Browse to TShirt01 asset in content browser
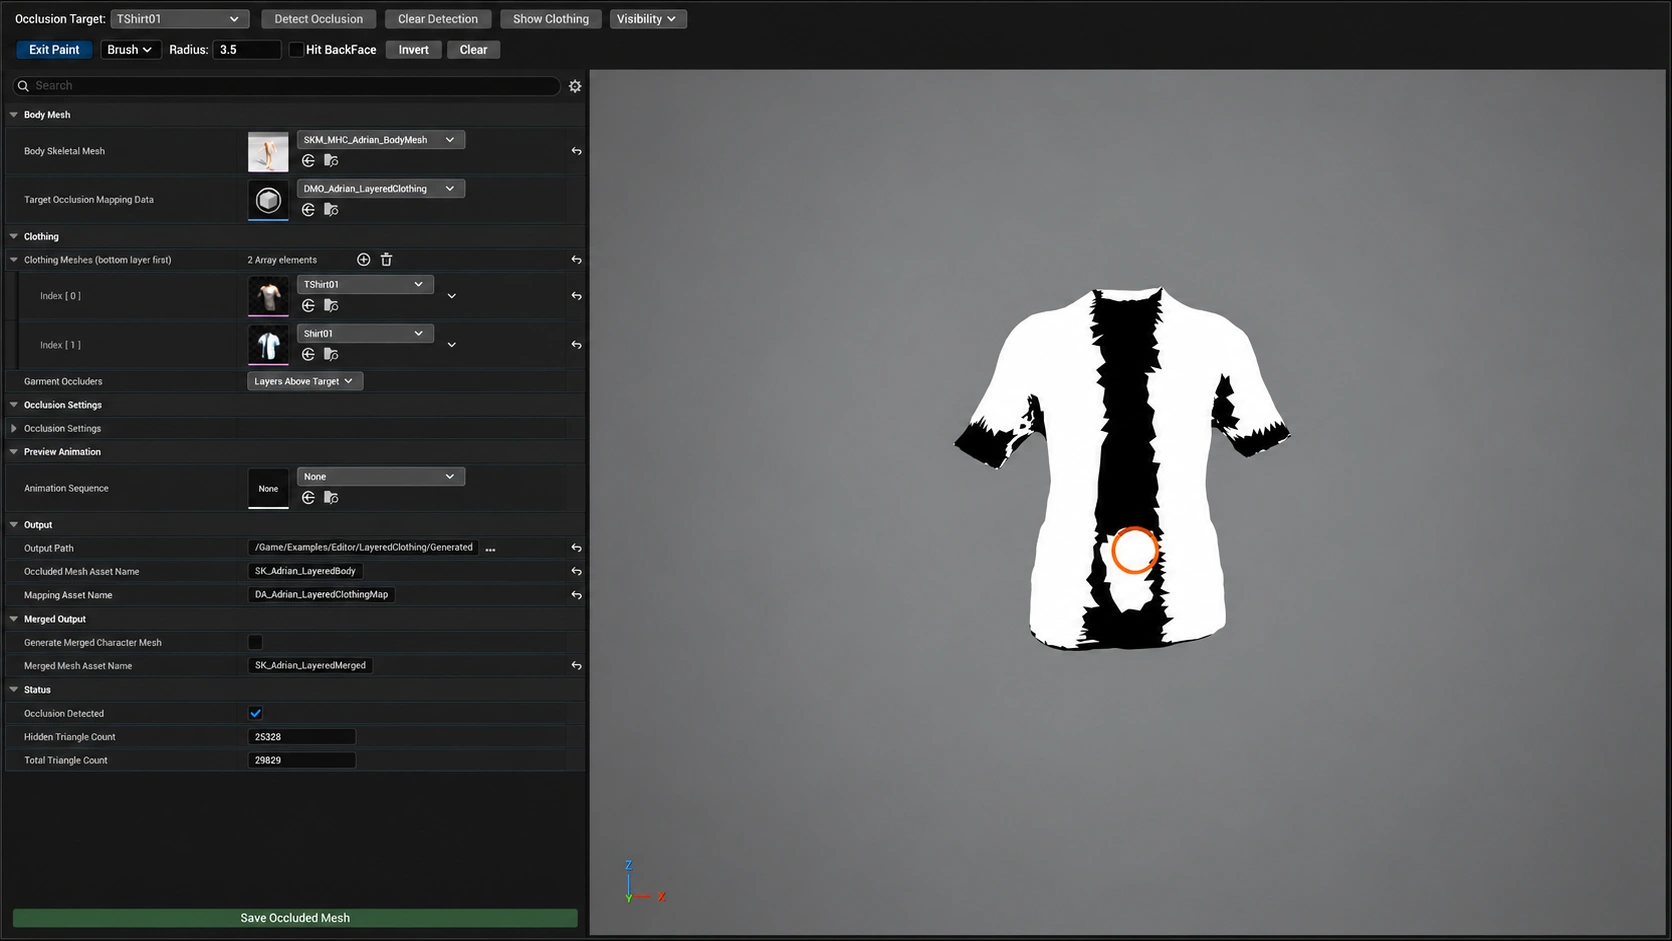The height and width of the screenshot is (941, 1672). [331, 306]
